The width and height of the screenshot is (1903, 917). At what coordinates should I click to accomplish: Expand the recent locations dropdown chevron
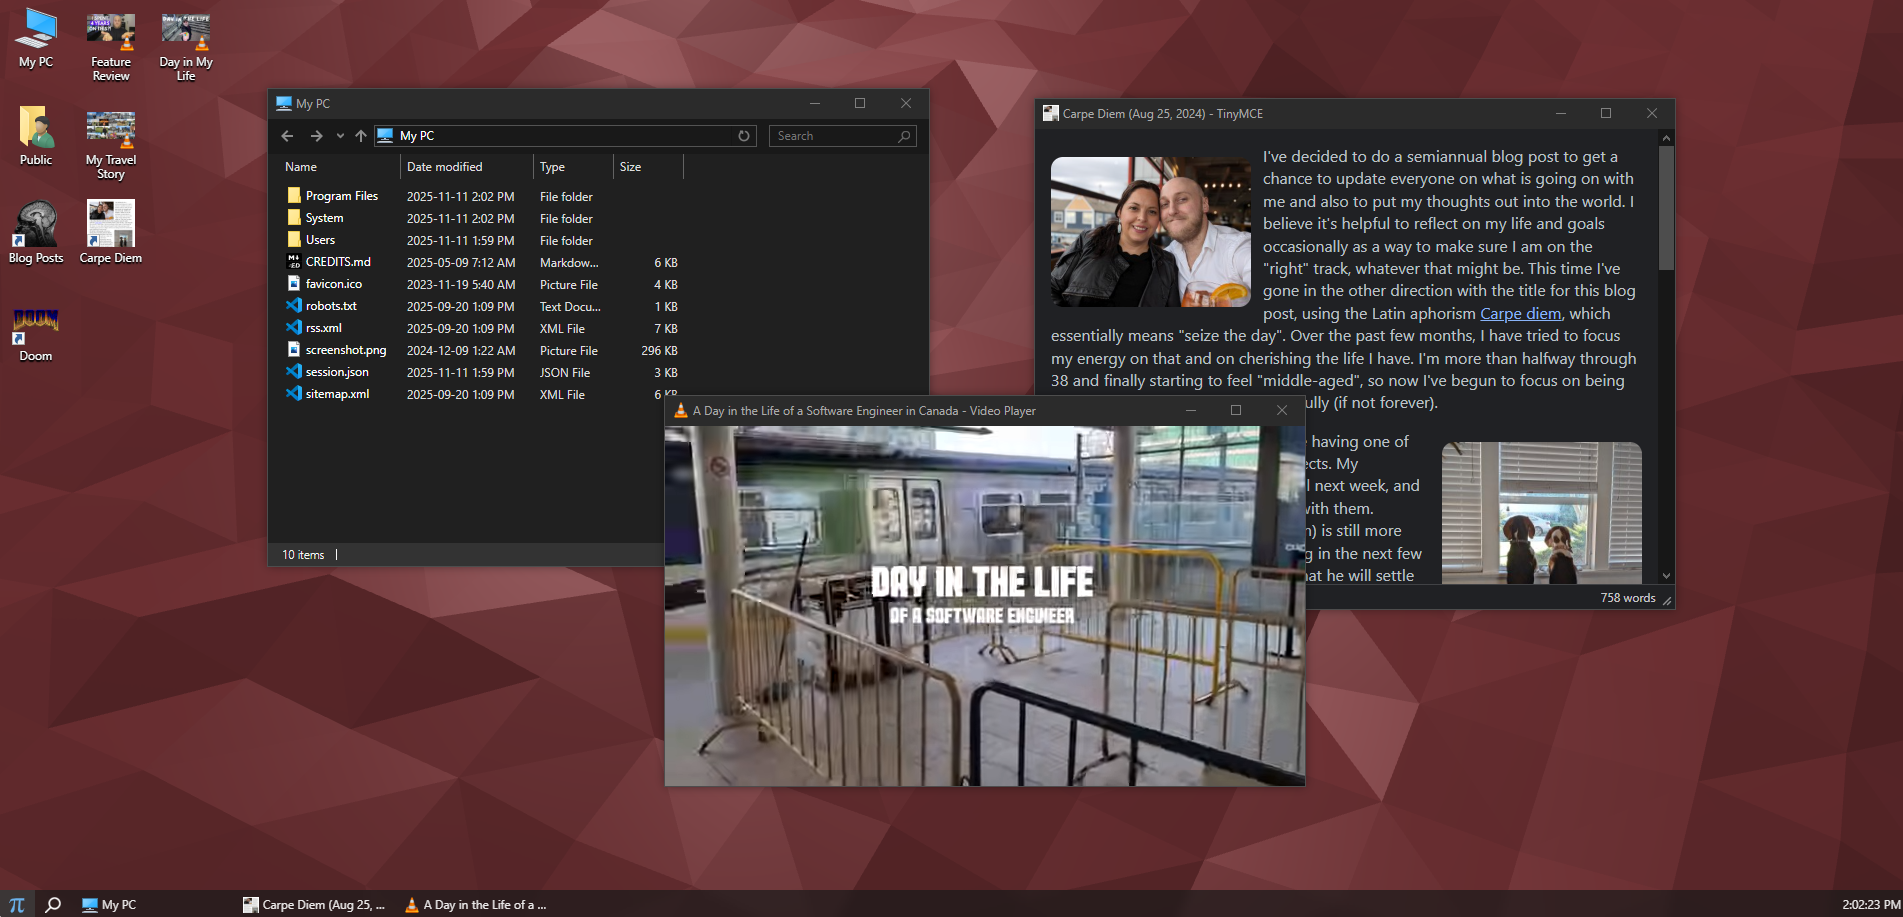(340, 136)
